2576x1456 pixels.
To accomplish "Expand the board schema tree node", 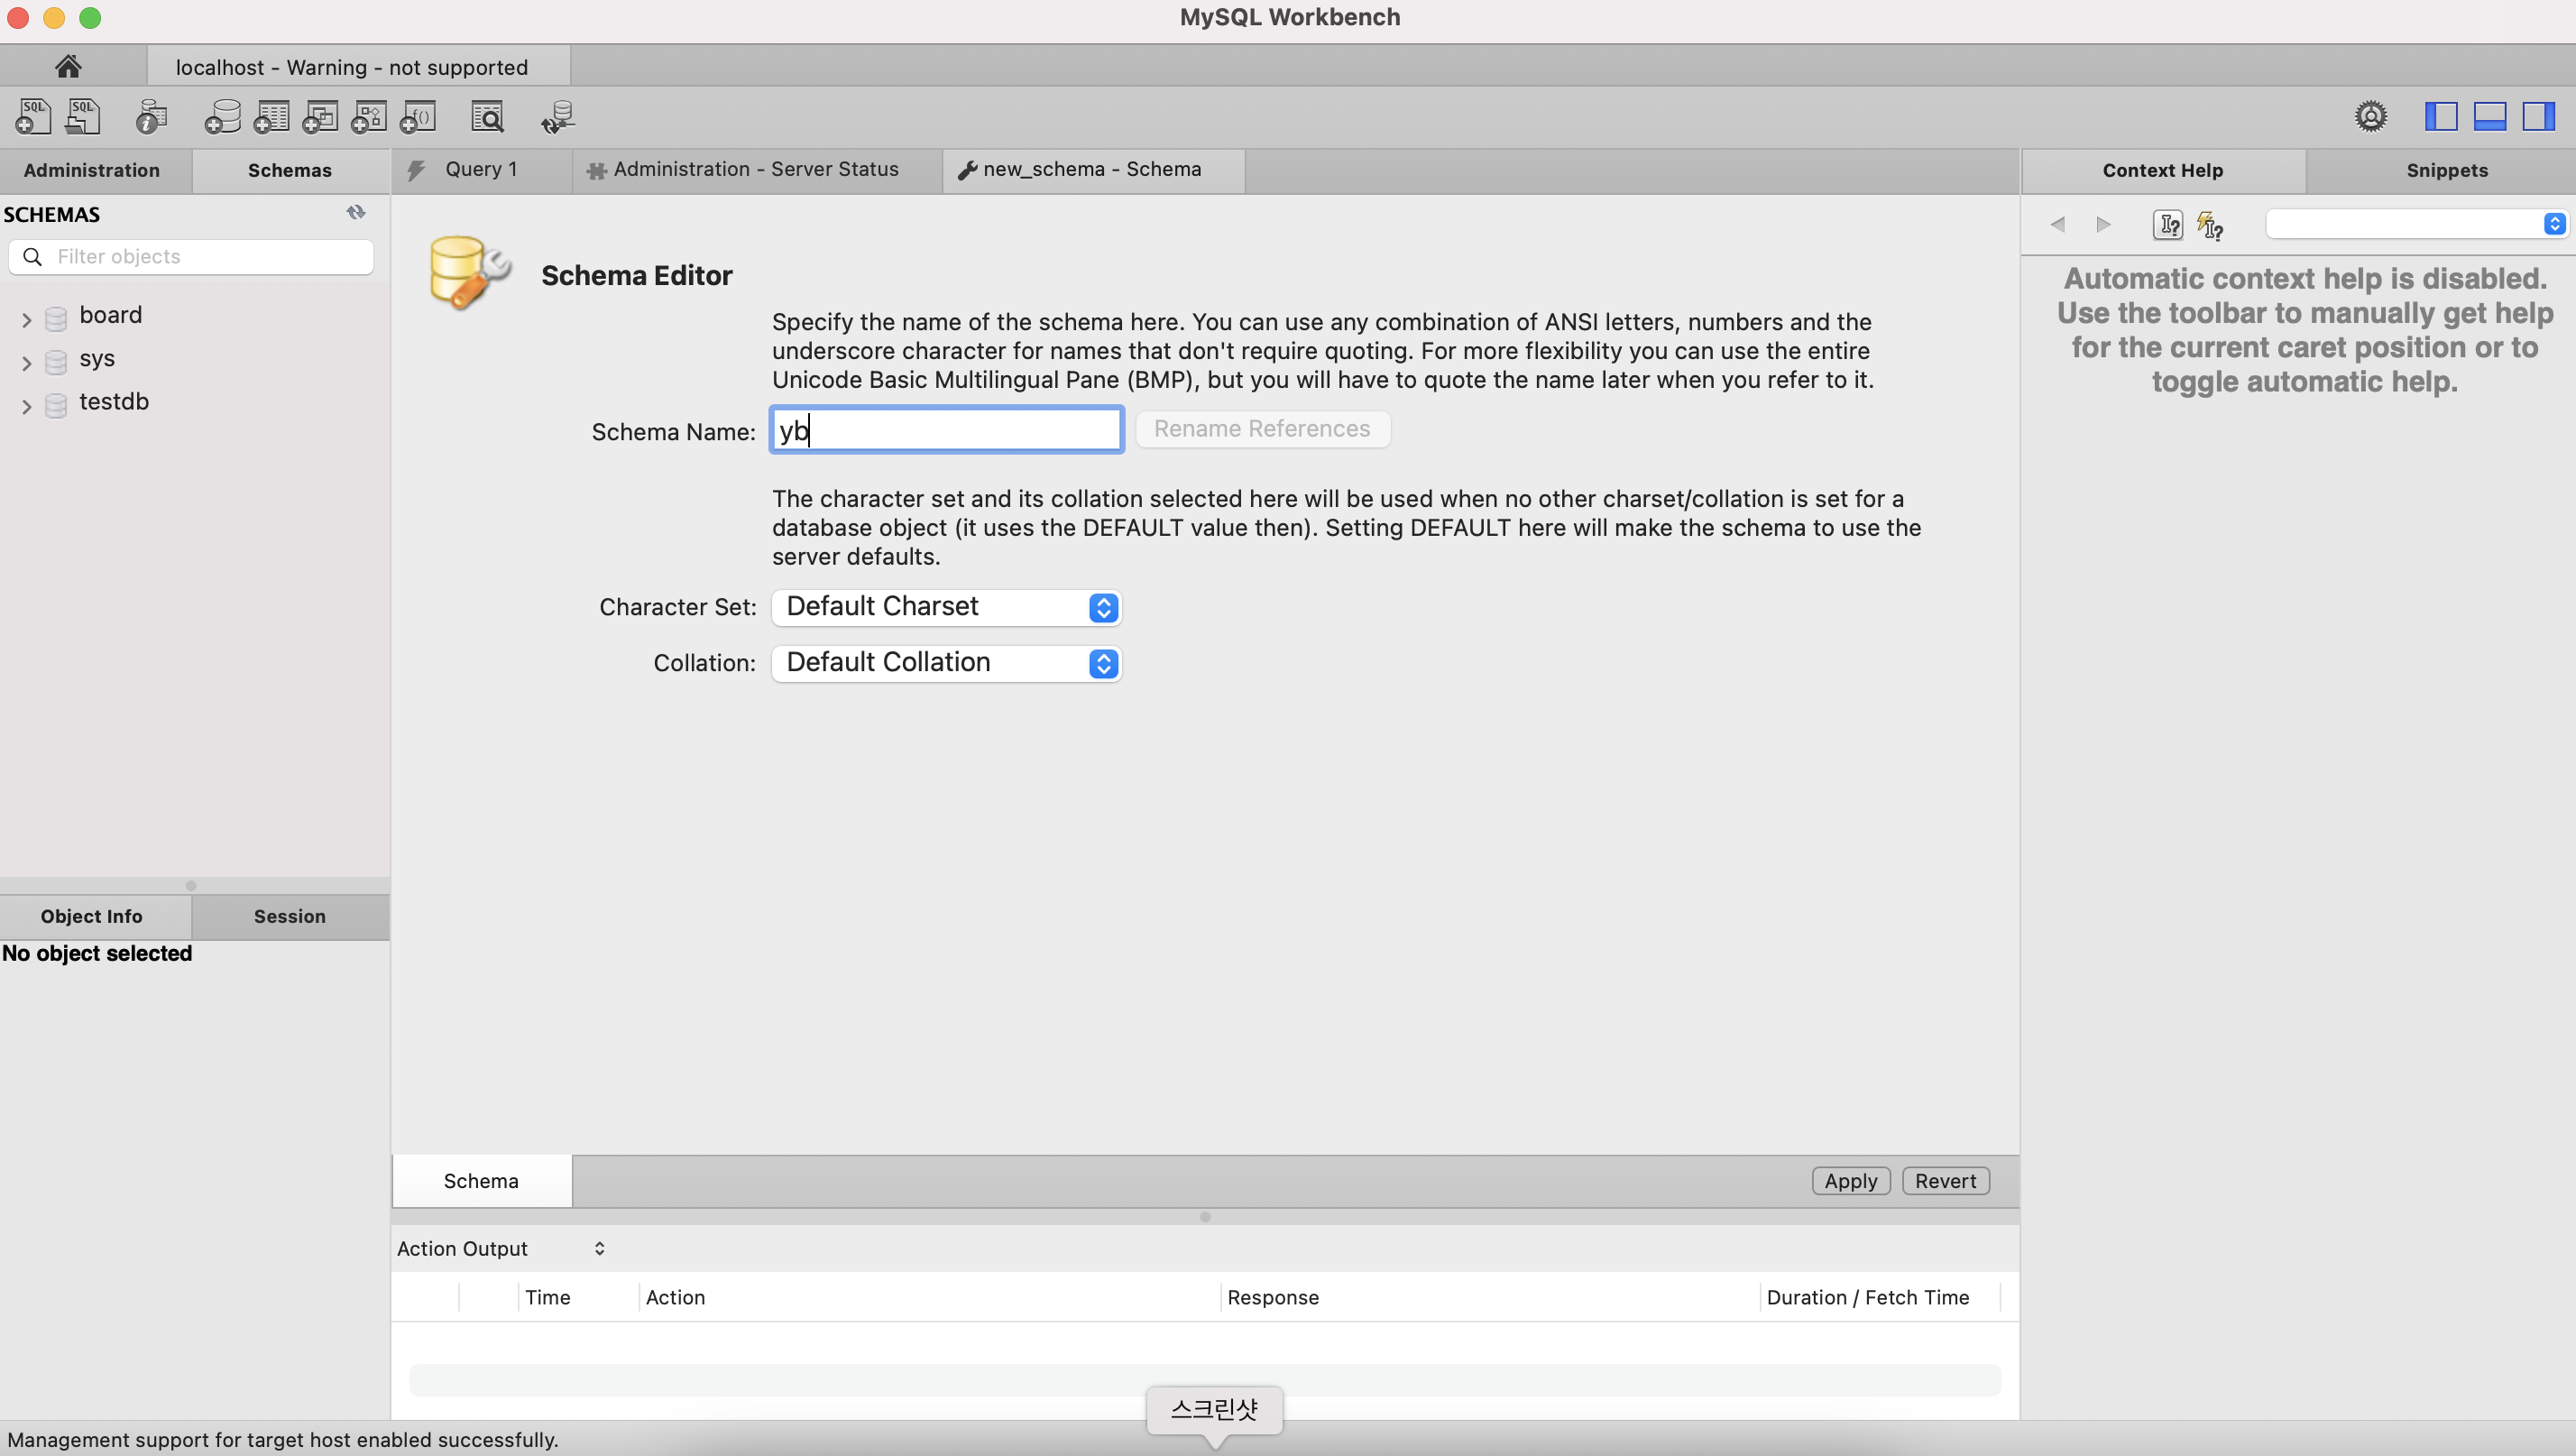I will (27, 320).
